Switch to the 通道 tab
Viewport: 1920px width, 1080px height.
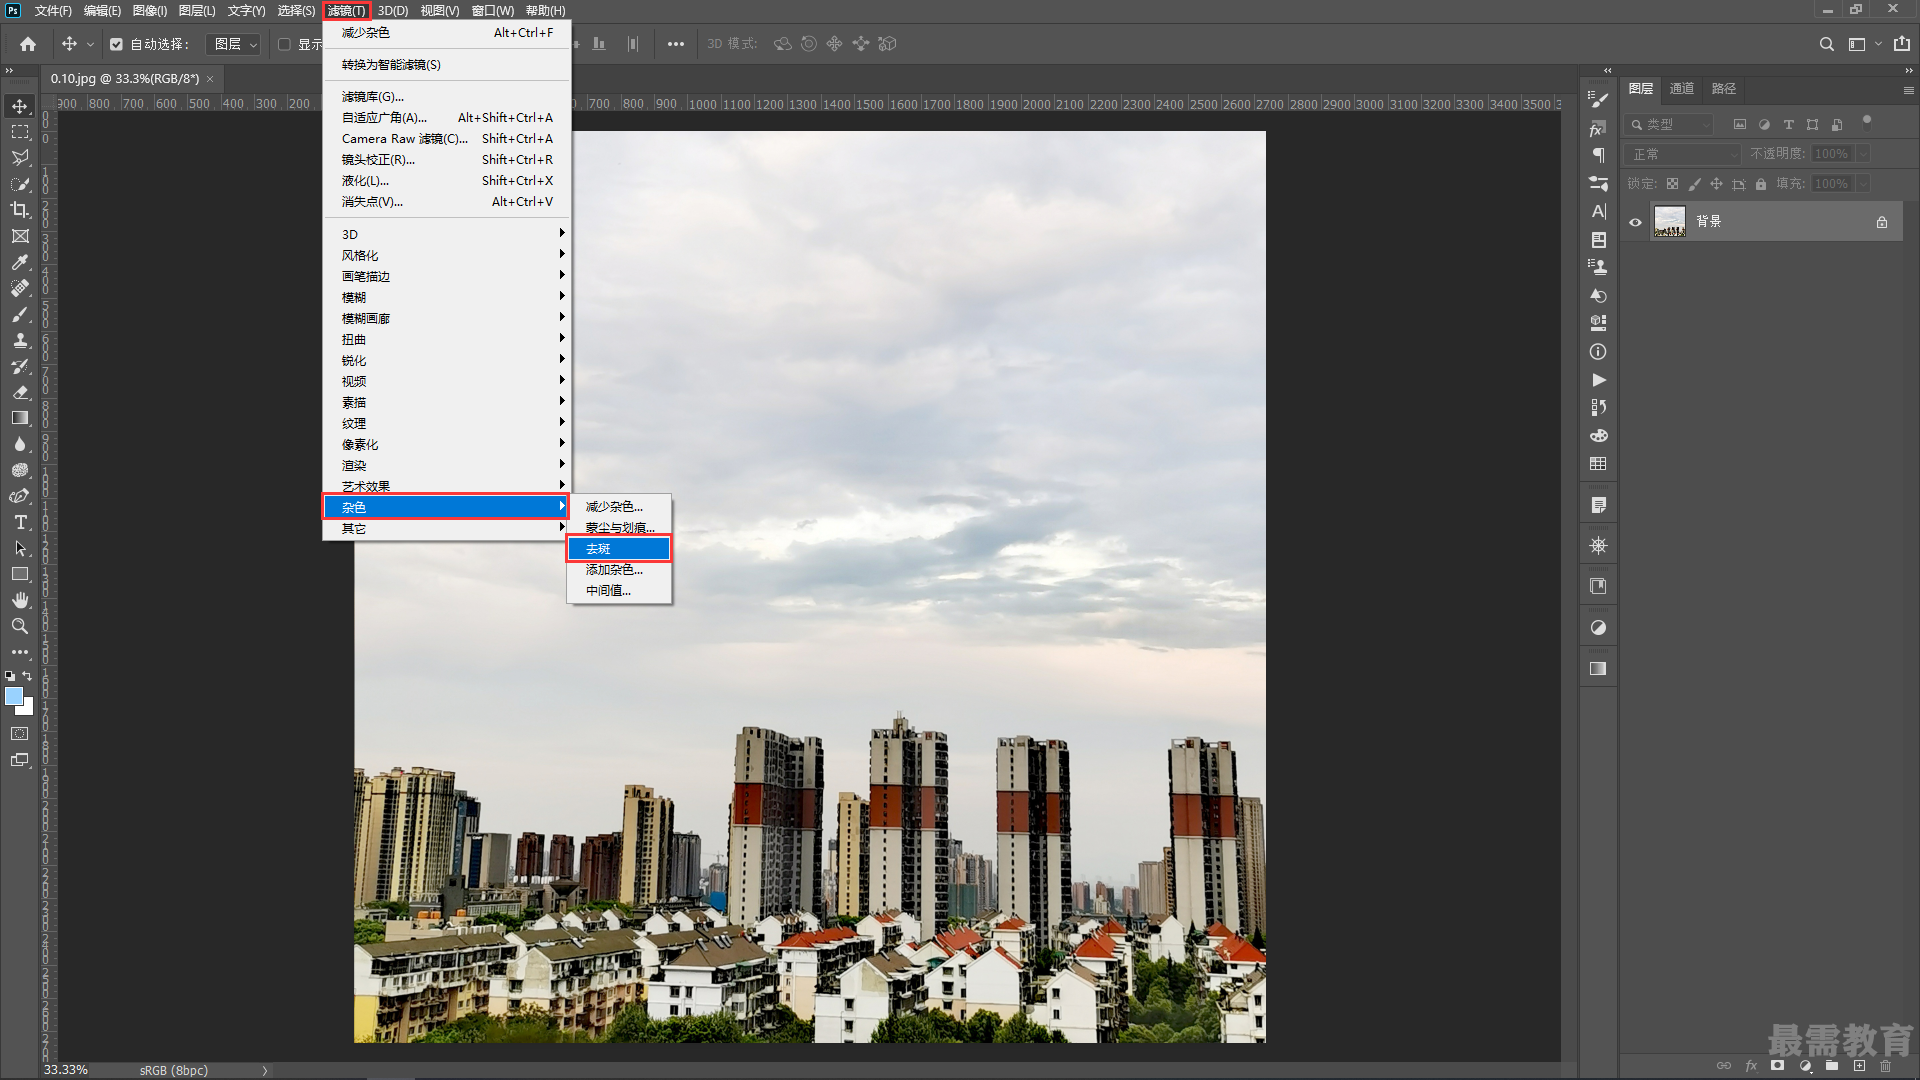pyautogui.click(x=1682, y=89)
